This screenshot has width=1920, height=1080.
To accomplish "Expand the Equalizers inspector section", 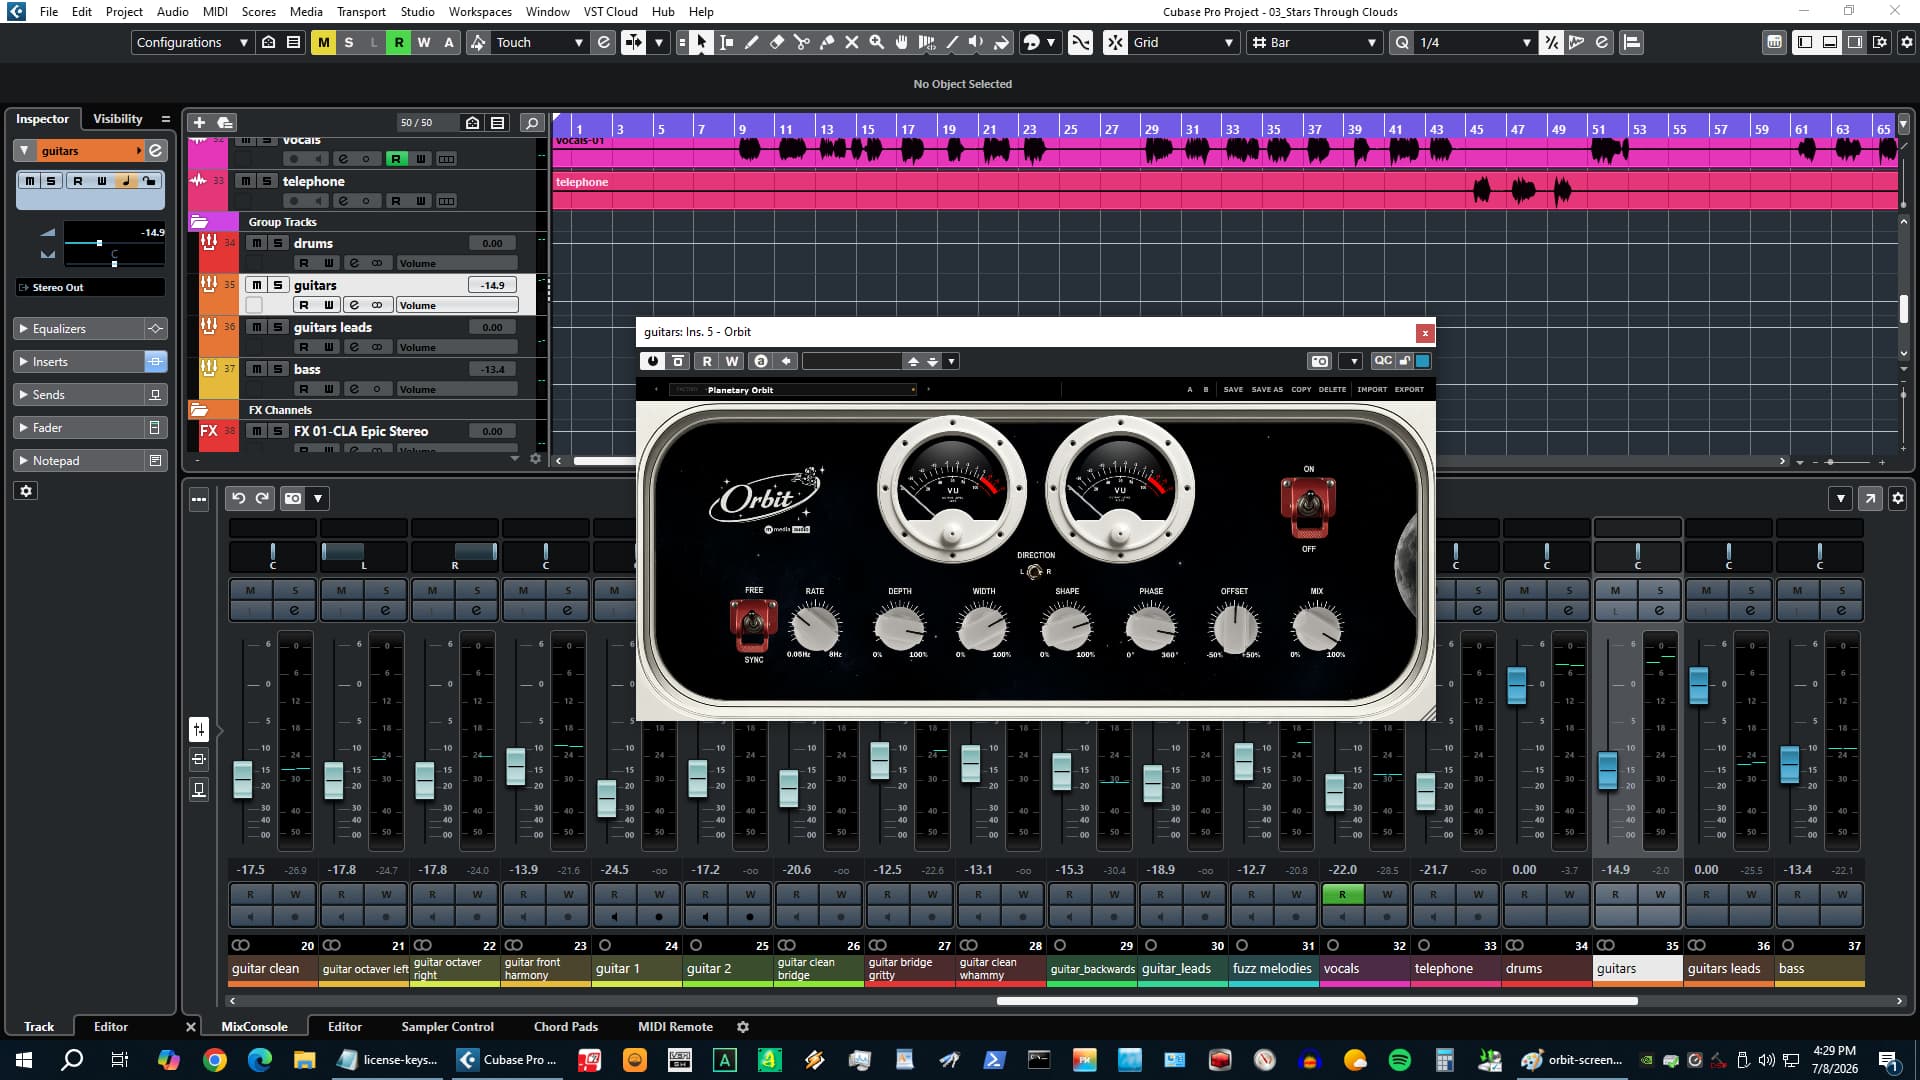I will [x=80, y=328].
